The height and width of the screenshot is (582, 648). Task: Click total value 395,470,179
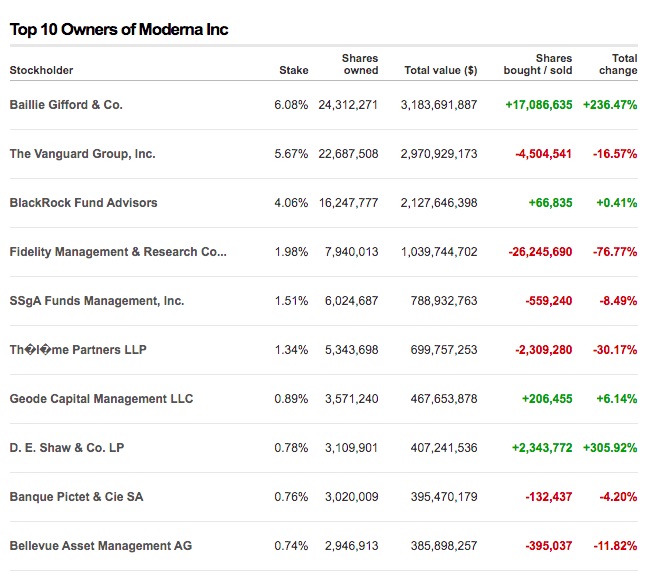(x=444, y=496)
